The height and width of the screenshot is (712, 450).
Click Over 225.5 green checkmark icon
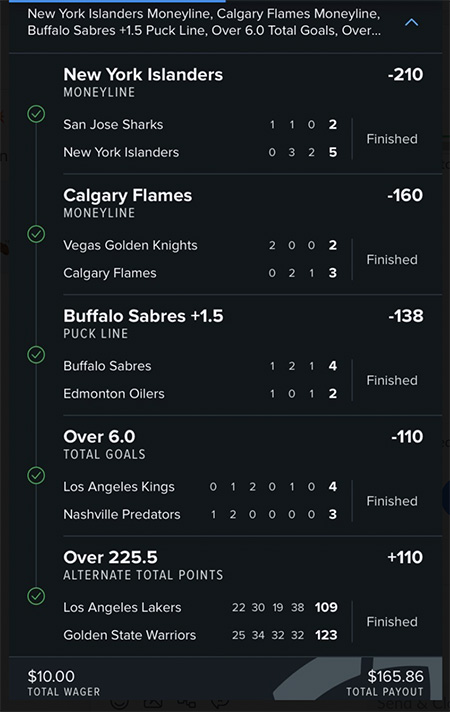click(36, 596)
